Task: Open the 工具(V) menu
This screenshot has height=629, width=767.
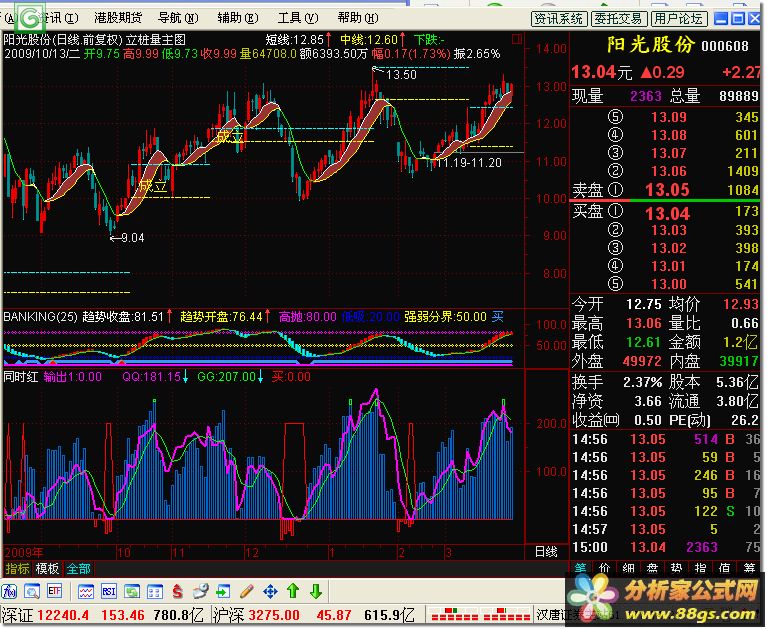Action: click(x=298, y=18)
